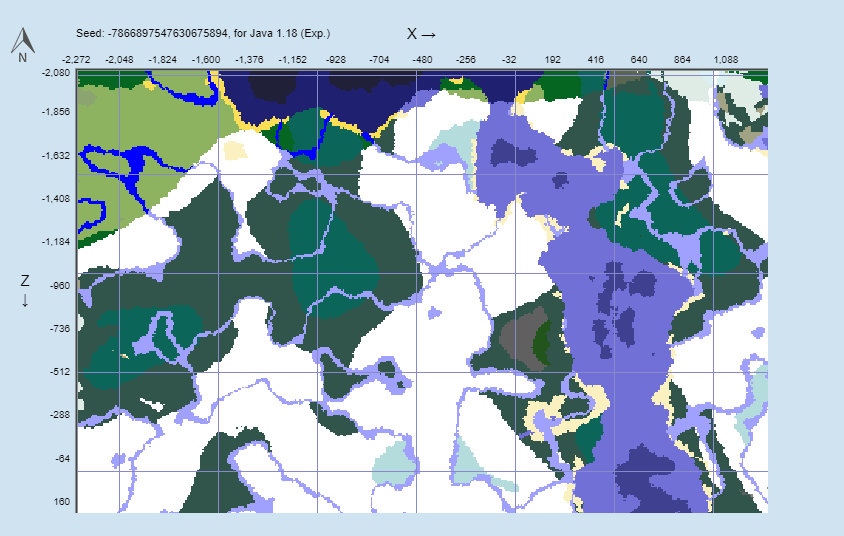Click the -1,152 X-axis tick label

point(293,60)
